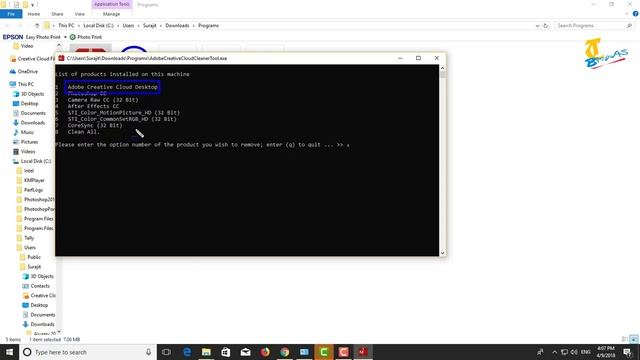Select the Adobe Cleaner Tool taskbar icon
This screenshot has width=640, height=360.
363,352
